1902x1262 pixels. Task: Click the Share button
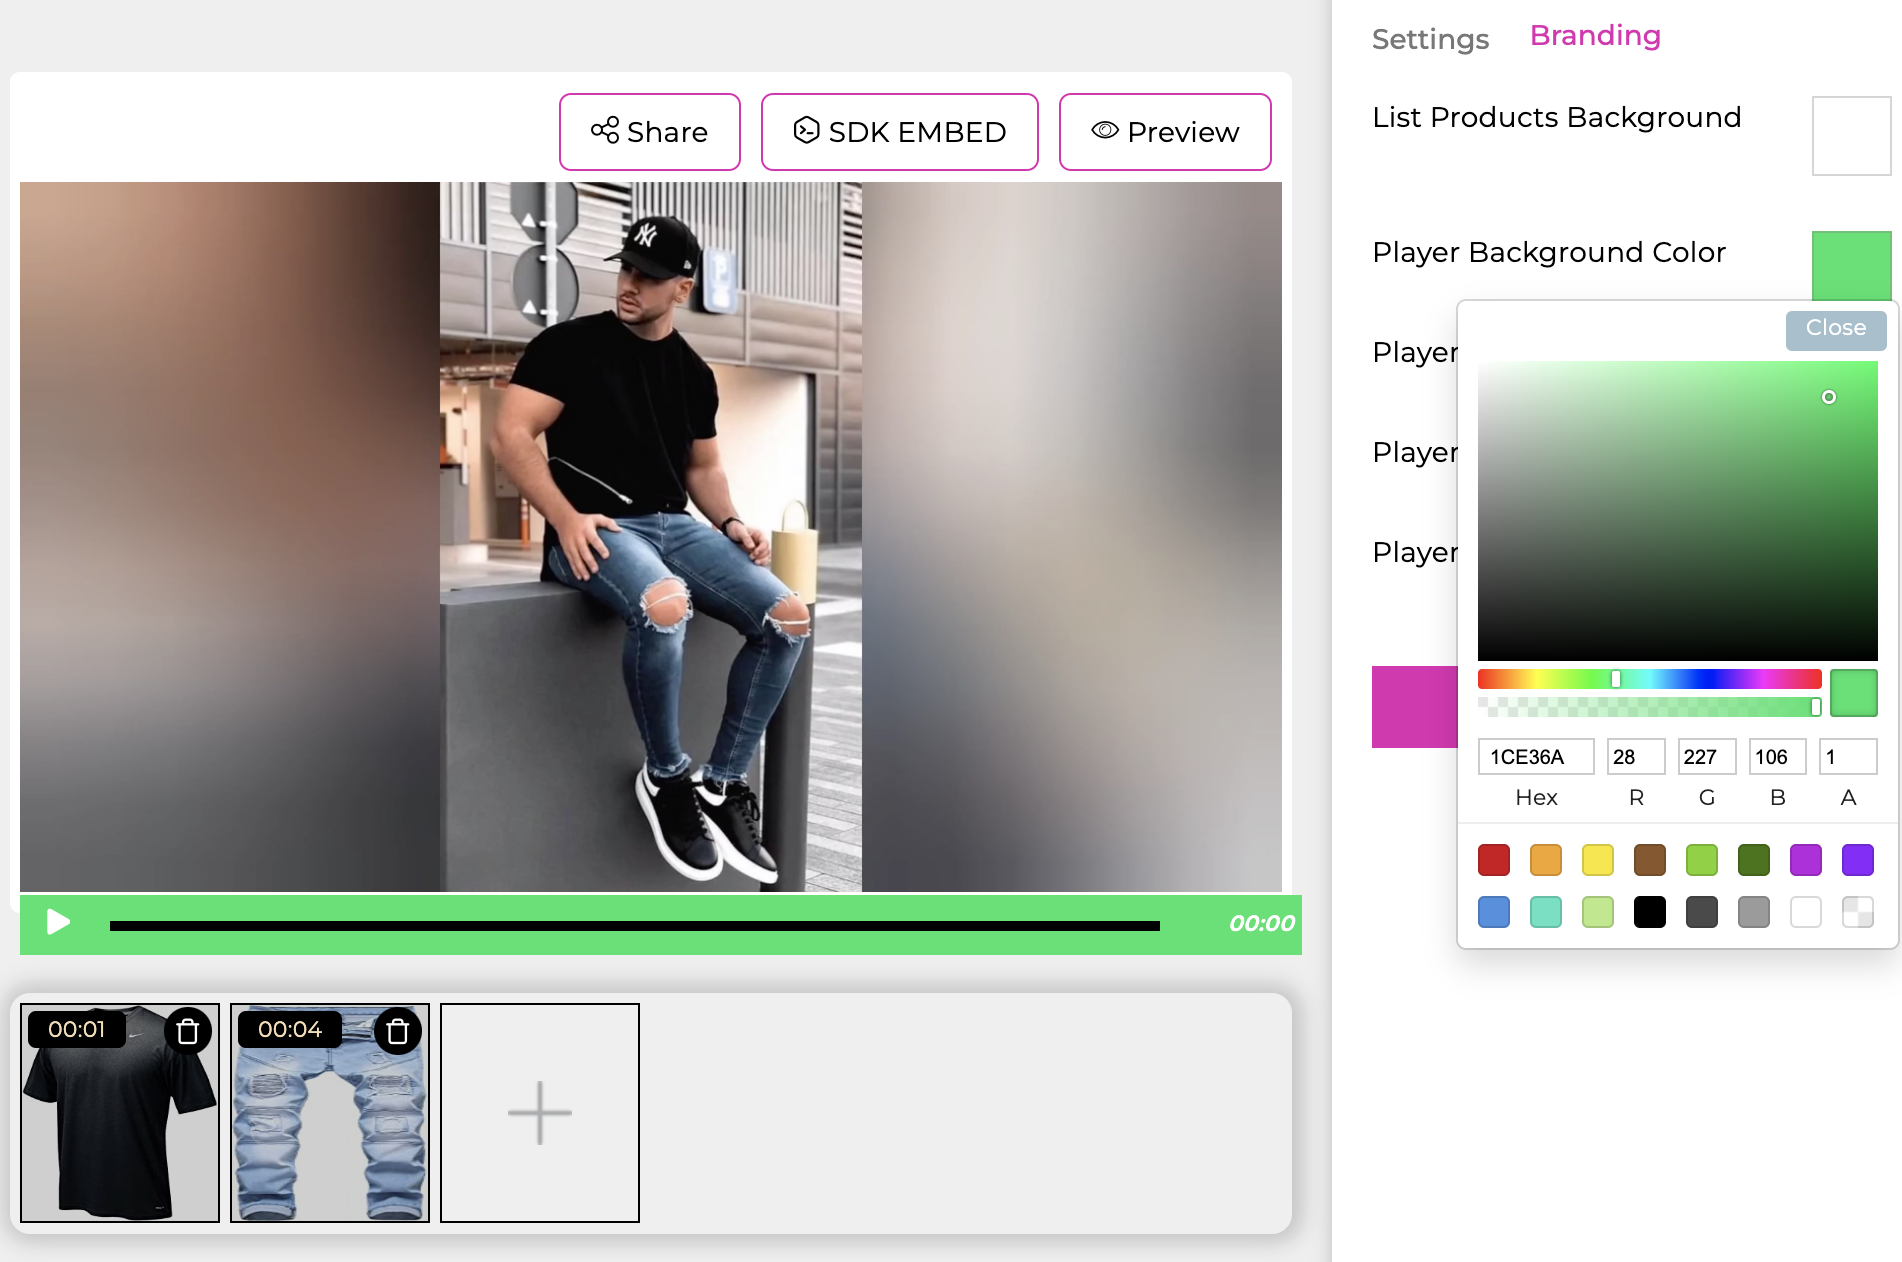(650, 132)
